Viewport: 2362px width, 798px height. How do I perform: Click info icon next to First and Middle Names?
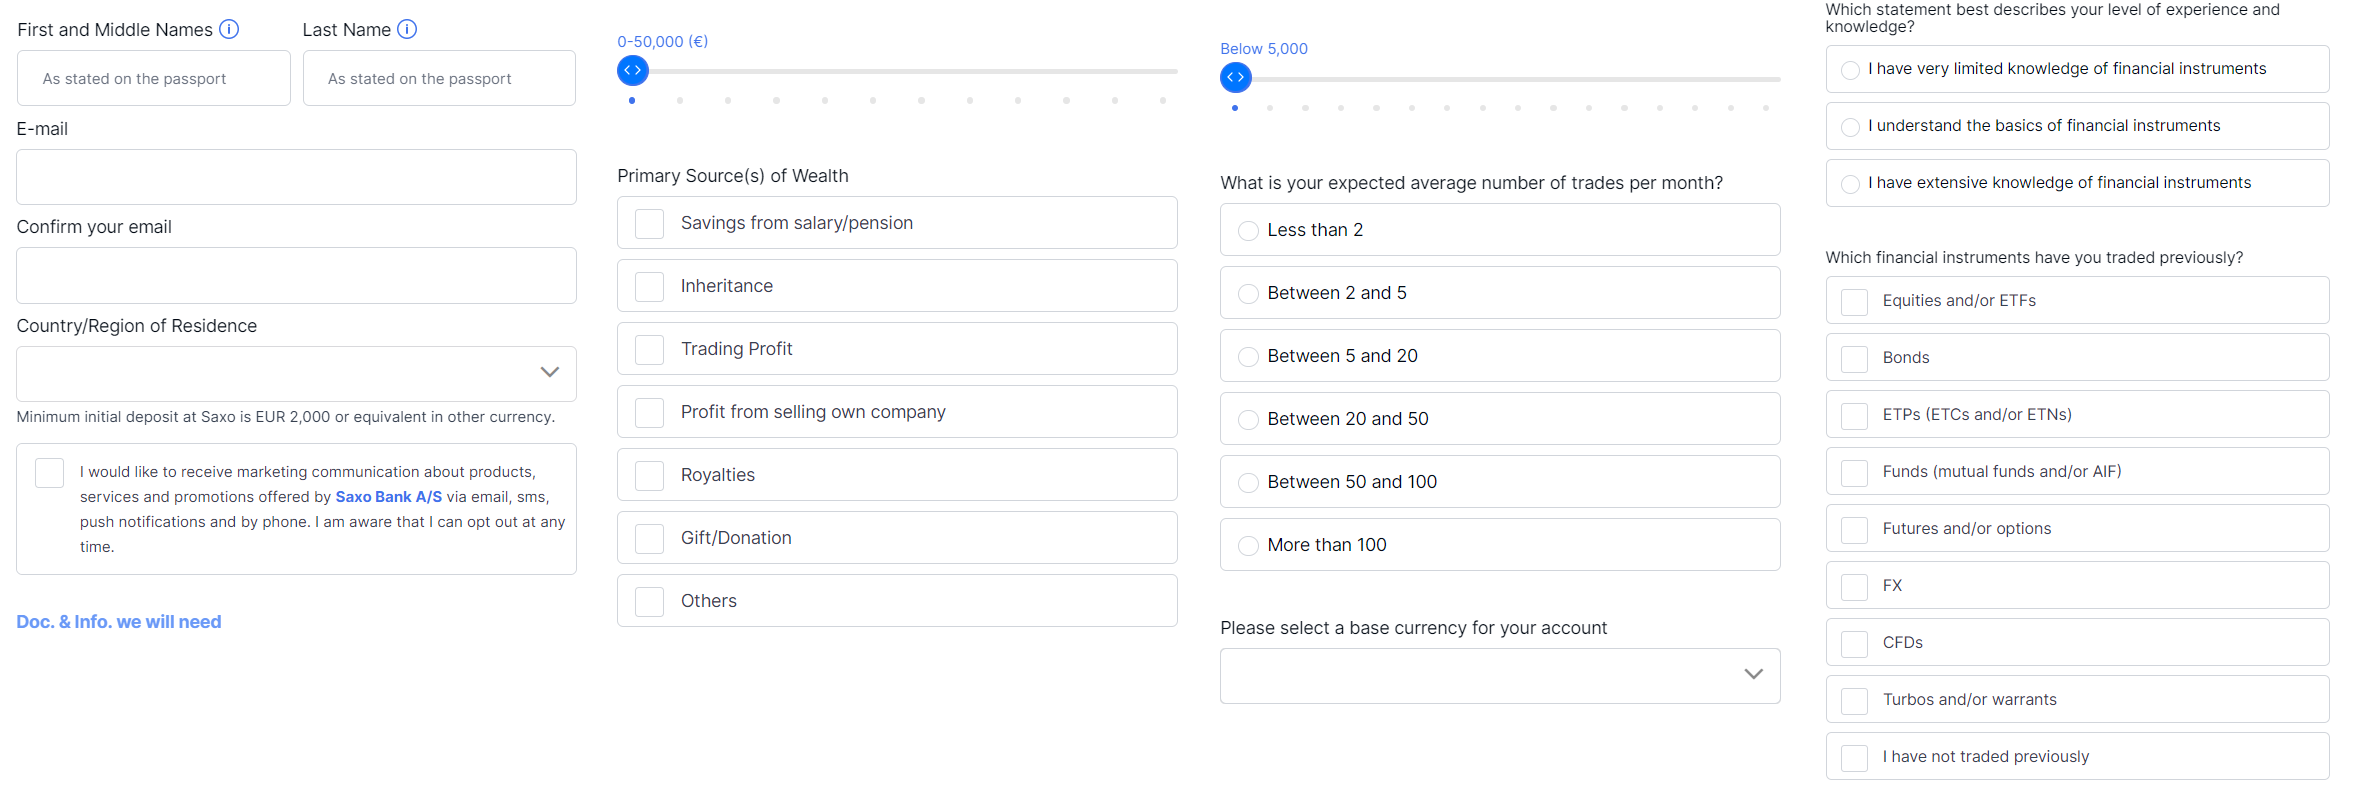point(229,29)
